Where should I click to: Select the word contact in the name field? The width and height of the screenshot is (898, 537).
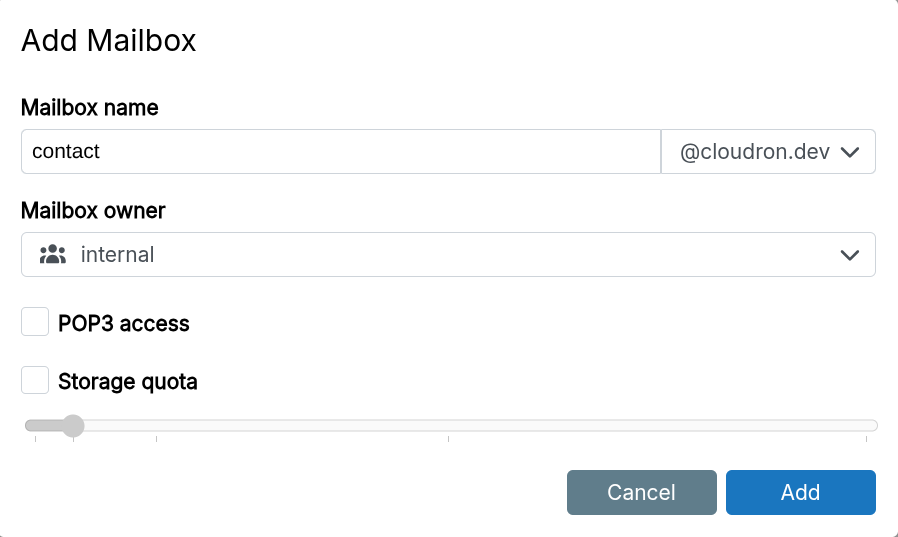point(66,152)
